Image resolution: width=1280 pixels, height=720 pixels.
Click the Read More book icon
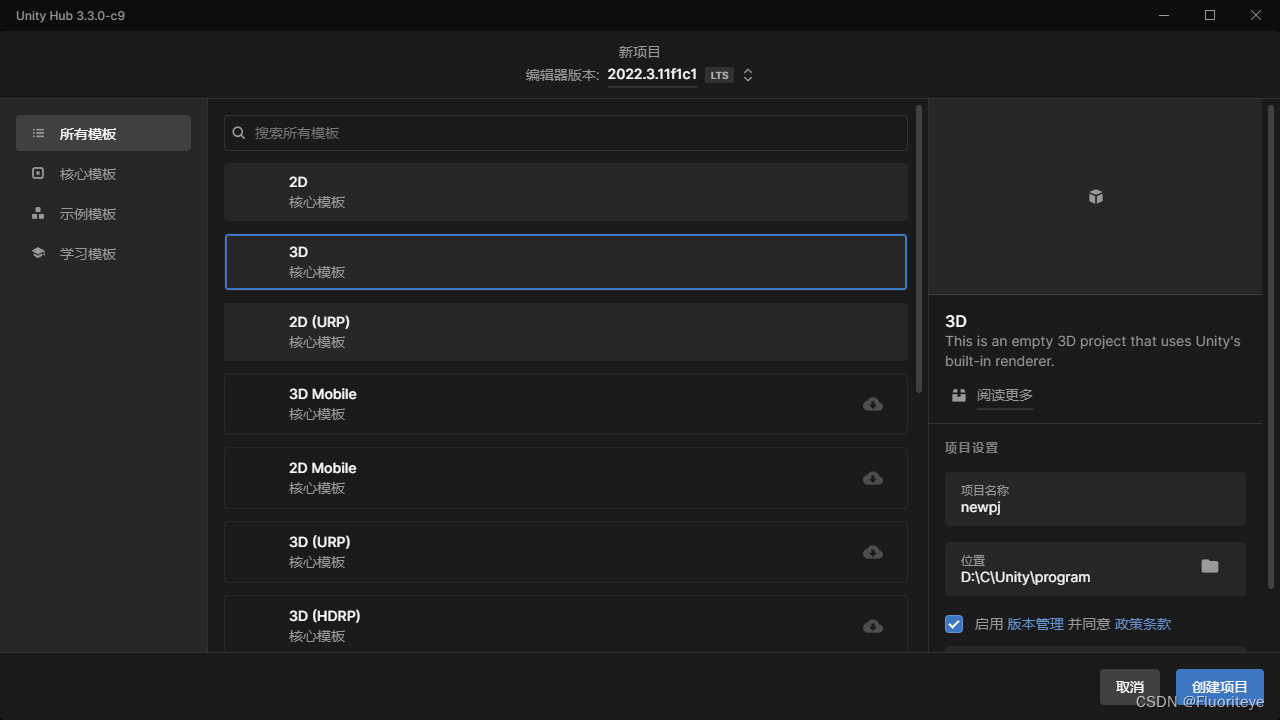tap(959, 395)
